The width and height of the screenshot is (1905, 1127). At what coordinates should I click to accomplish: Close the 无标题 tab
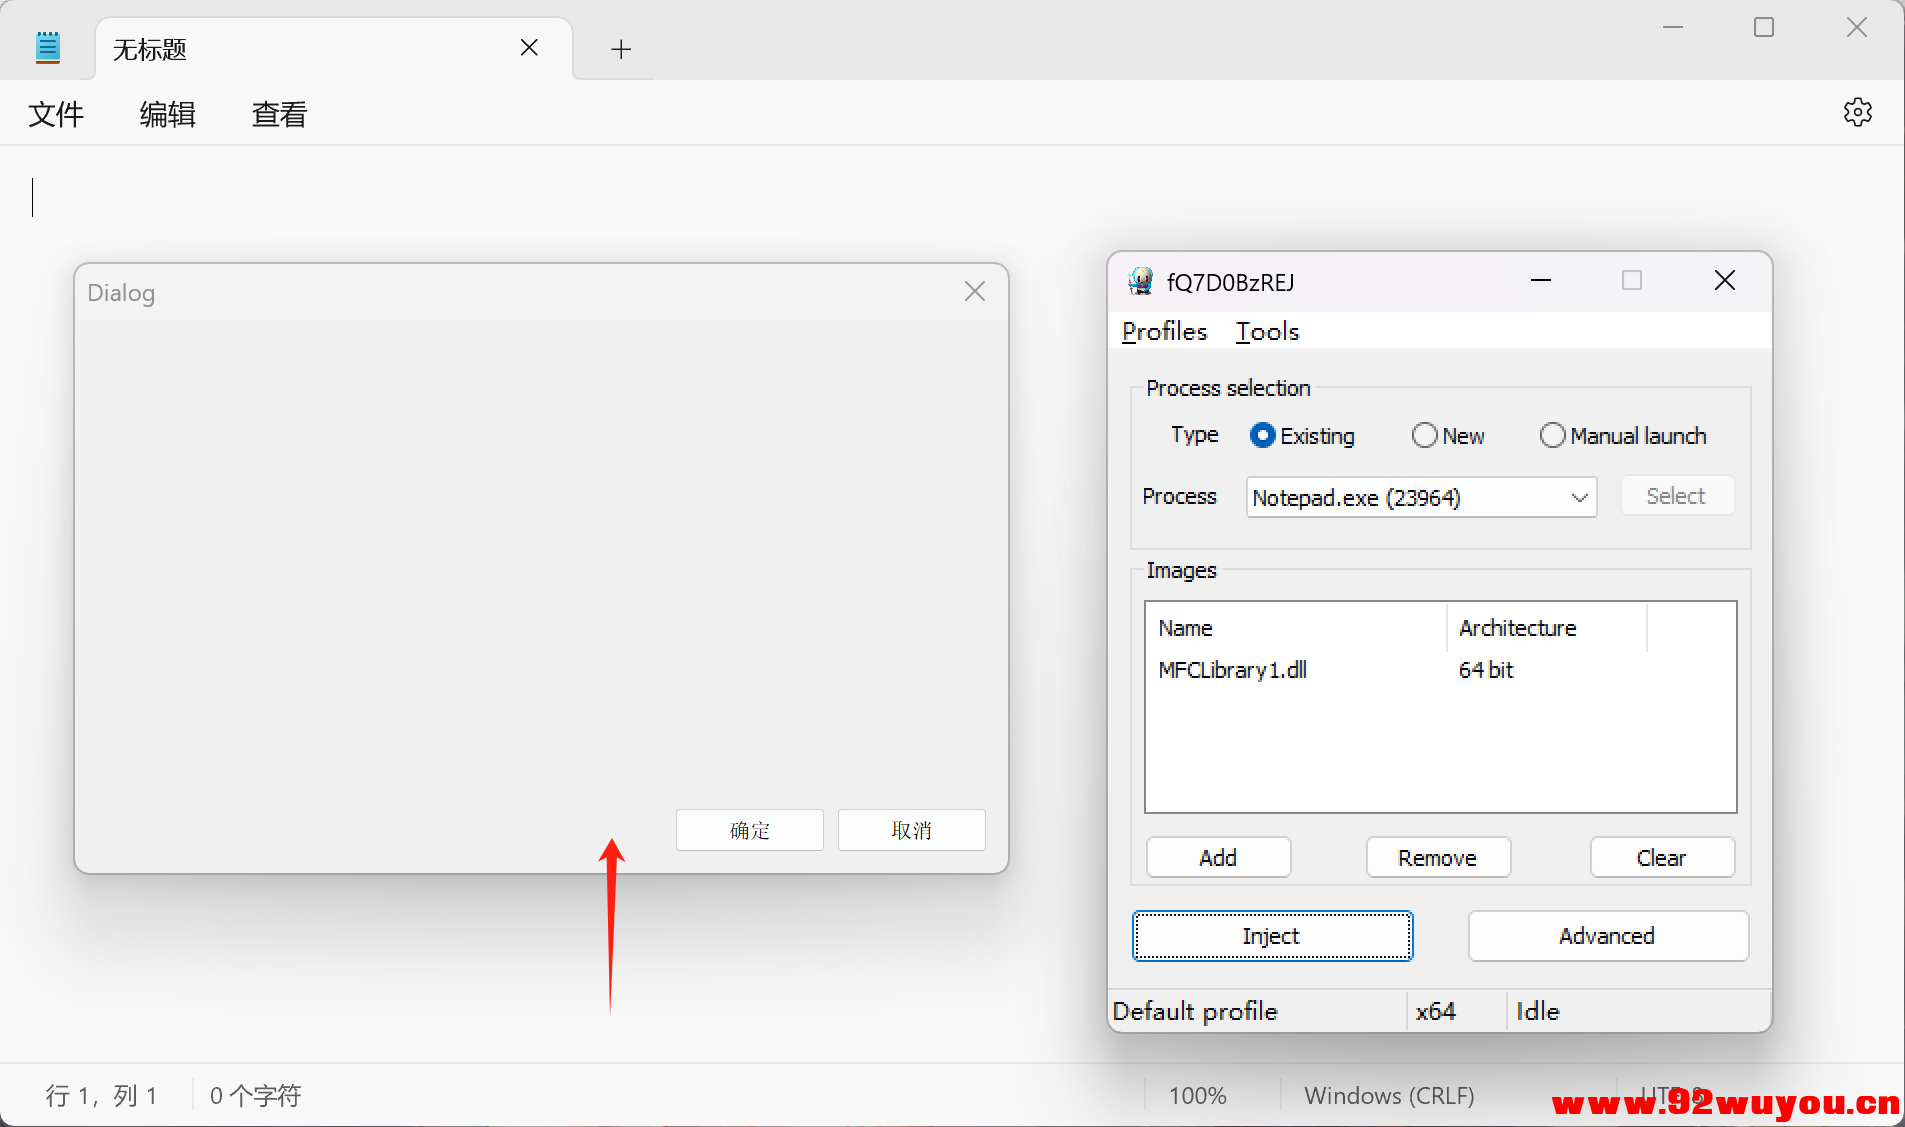[529, 48]
